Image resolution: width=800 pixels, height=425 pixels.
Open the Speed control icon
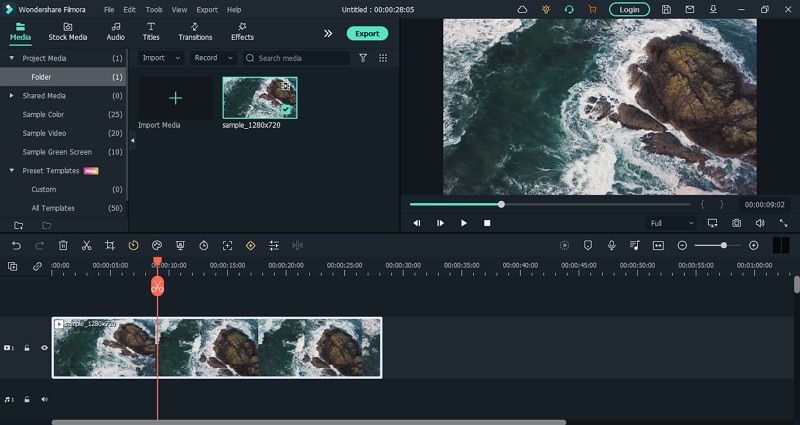133,246
